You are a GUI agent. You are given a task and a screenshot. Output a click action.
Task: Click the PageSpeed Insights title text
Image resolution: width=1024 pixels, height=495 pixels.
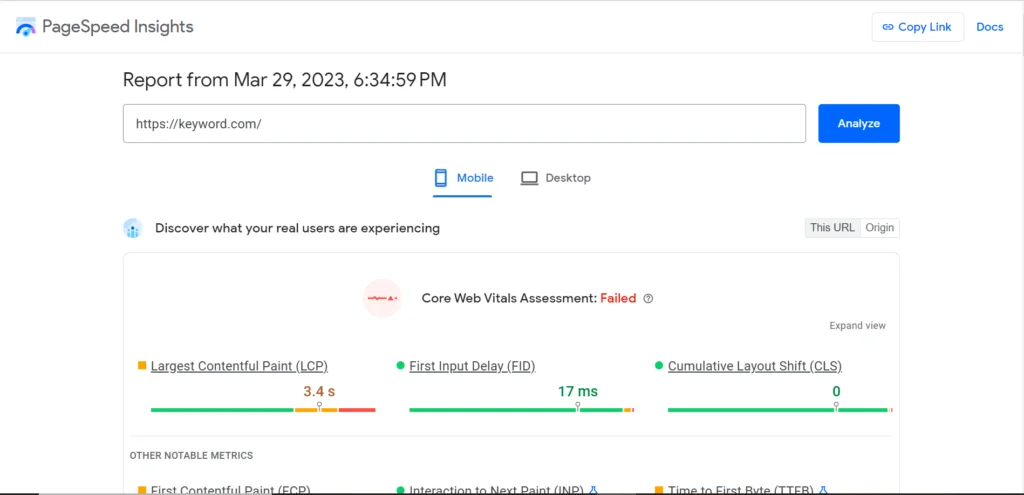click(118, 27)
